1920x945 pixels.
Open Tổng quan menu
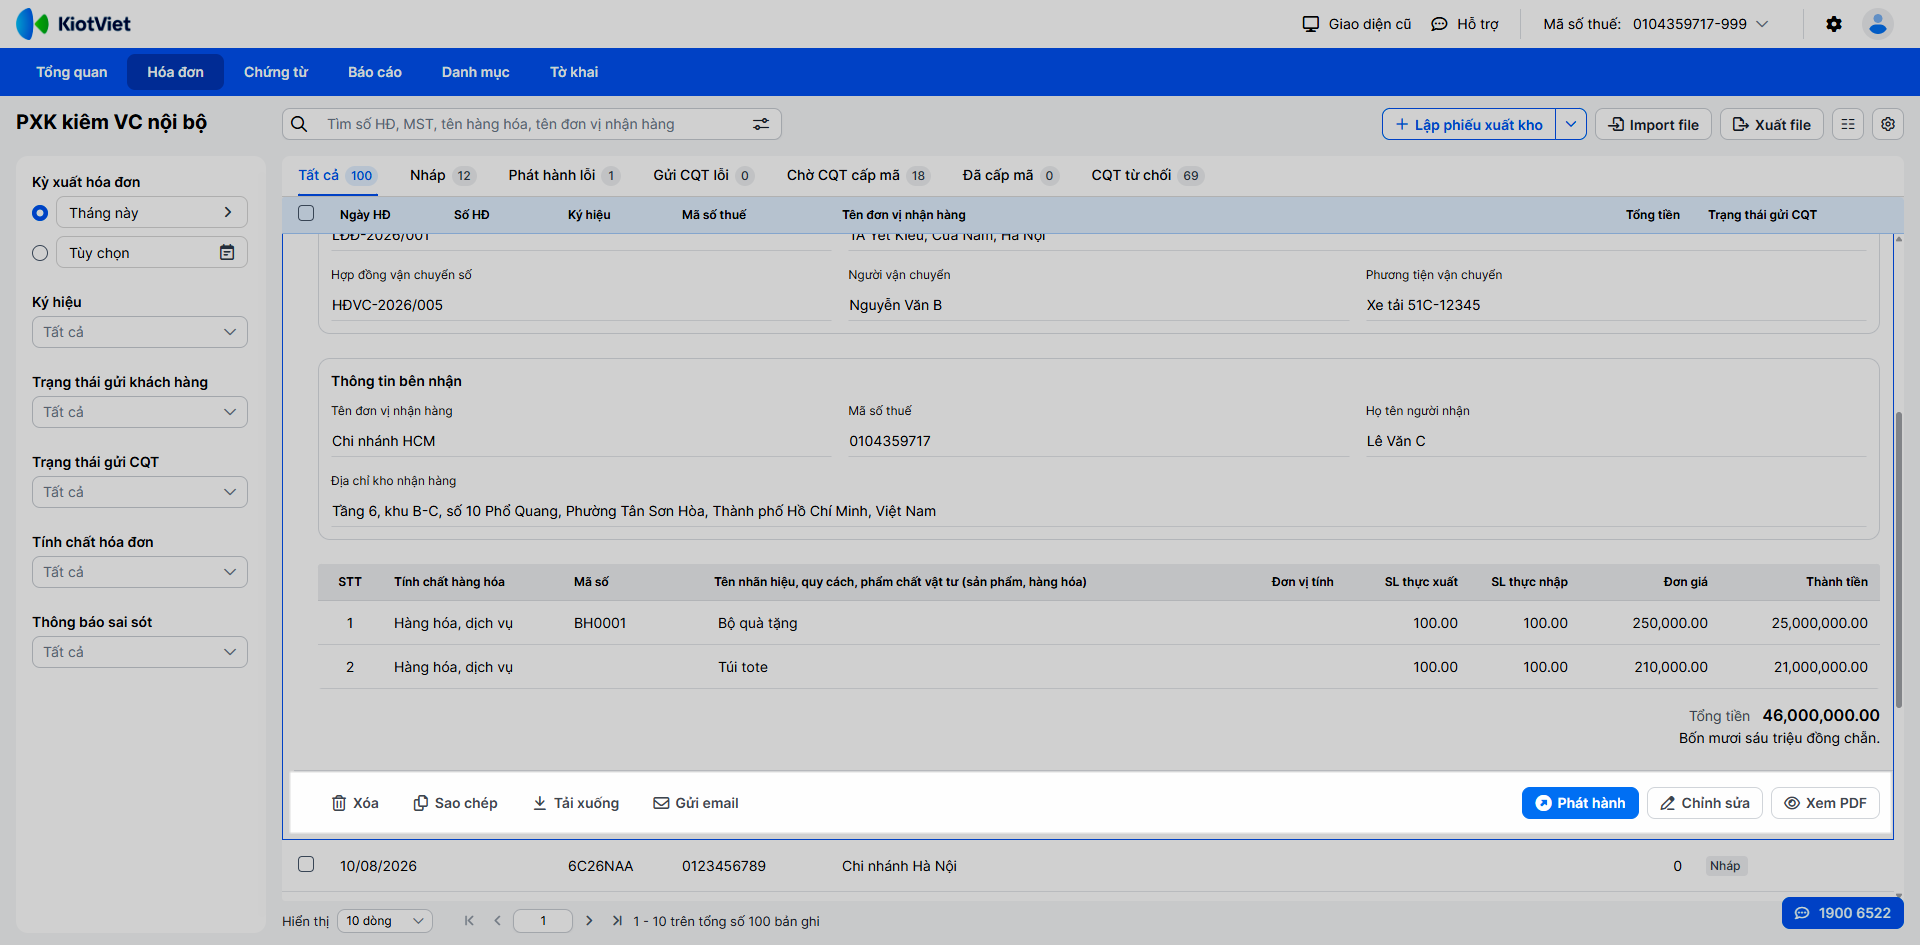tap(72, 72)
